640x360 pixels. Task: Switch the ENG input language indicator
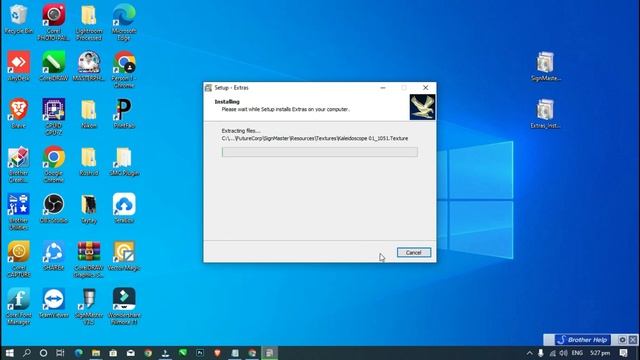point(577,353)
